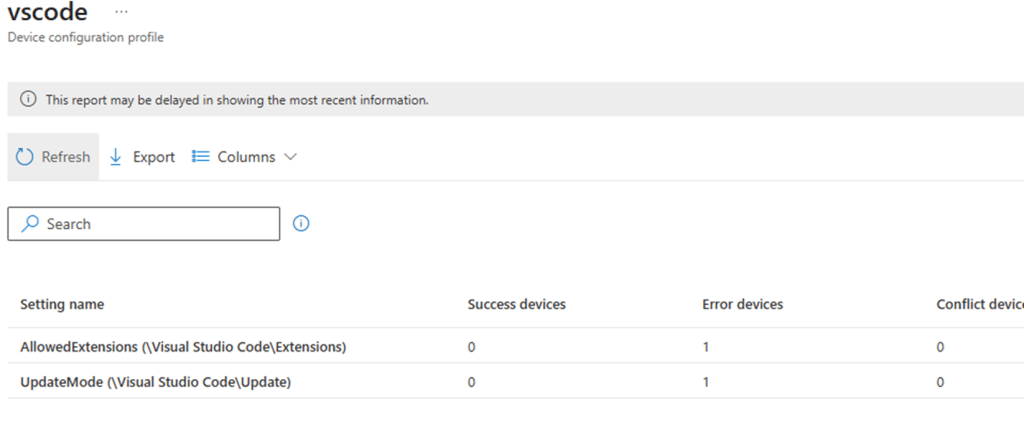Screen dimensions: 1024x422
Task: Click the Refresh circular arrow icon
Action: click(25, 157)
